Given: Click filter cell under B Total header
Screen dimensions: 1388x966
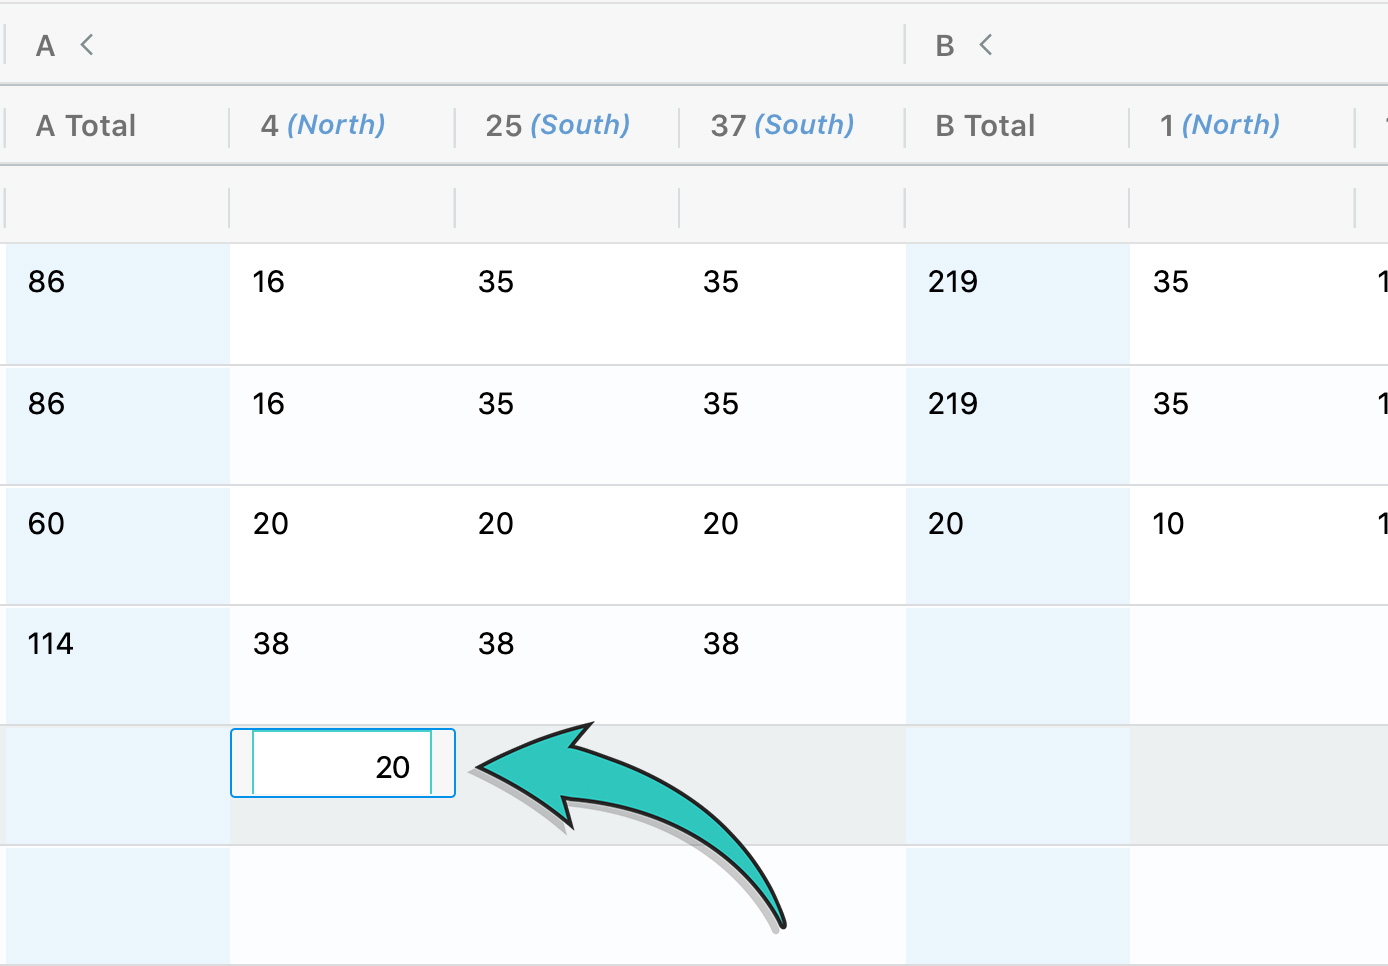Looking at the screenshot, I should point(1017,207).
